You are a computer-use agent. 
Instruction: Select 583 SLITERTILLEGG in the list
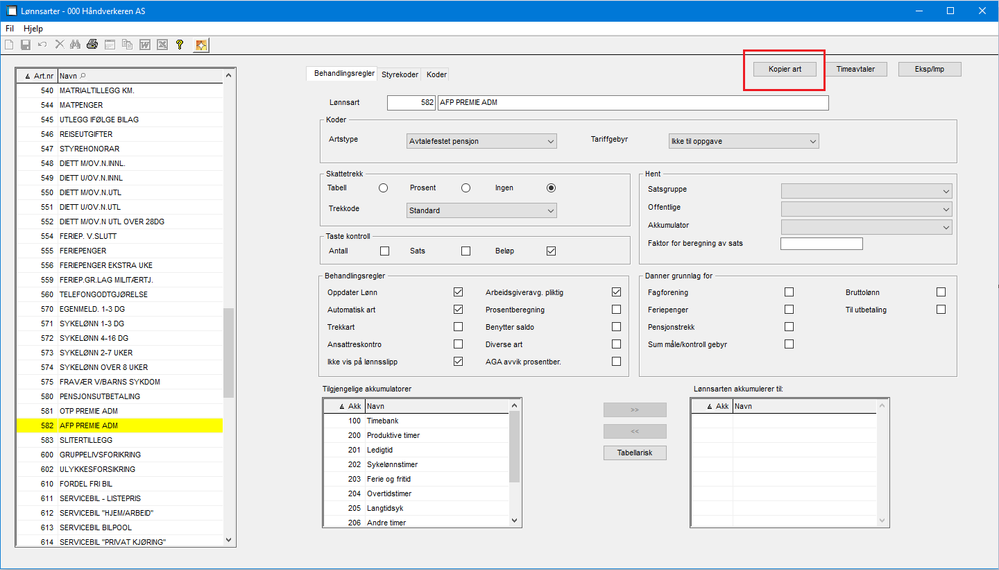tap(120, 440)
